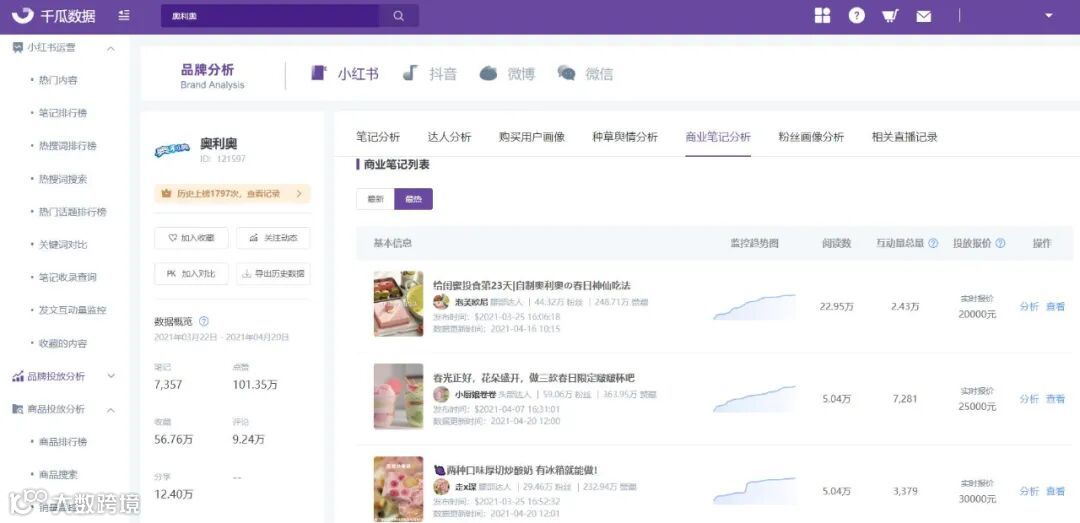
Task: Switch to the 种草舆情分析 tab
Action: [x=625, y=136]
